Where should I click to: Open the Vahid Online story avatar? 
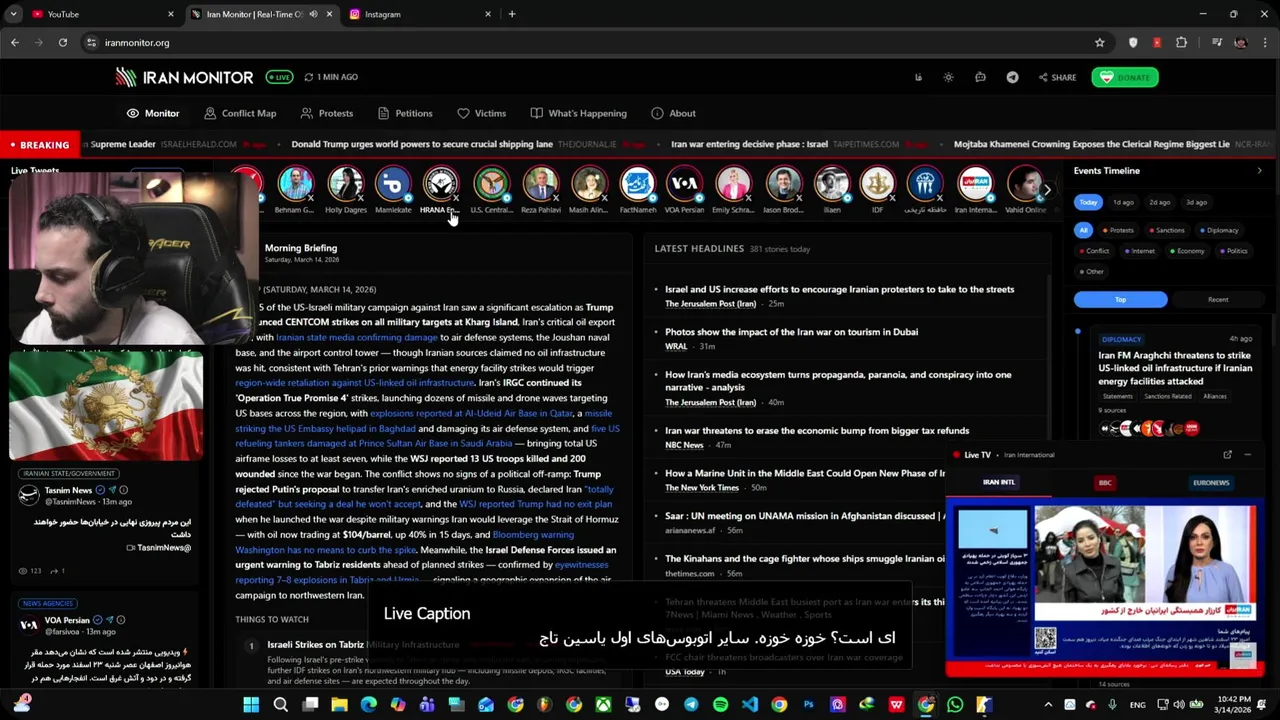click(1025, 185)
